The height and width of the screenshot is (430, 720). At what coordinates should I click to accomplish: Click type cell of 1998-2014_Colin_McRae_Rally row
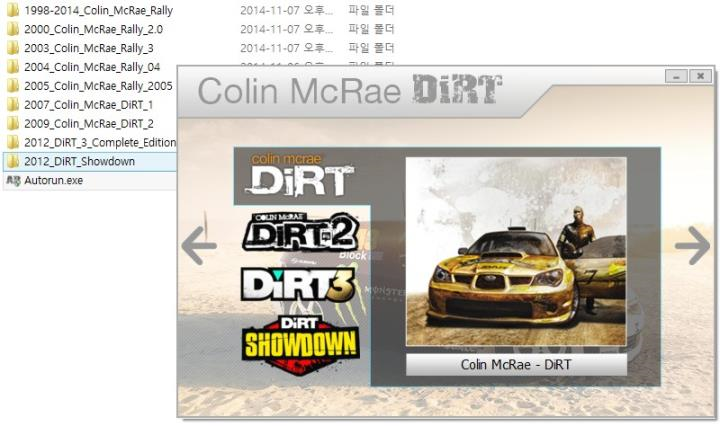[x=371, y=10]
